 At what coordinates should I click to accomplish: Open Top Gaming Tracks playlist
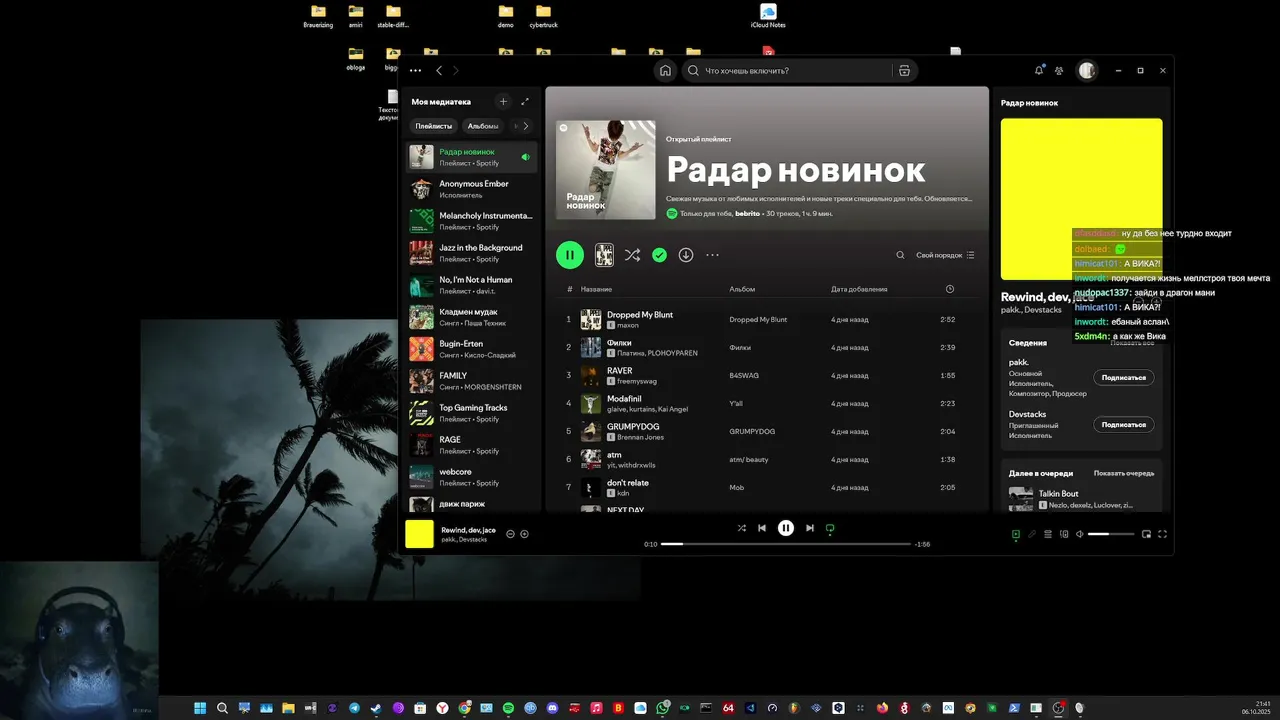[472, 413]
